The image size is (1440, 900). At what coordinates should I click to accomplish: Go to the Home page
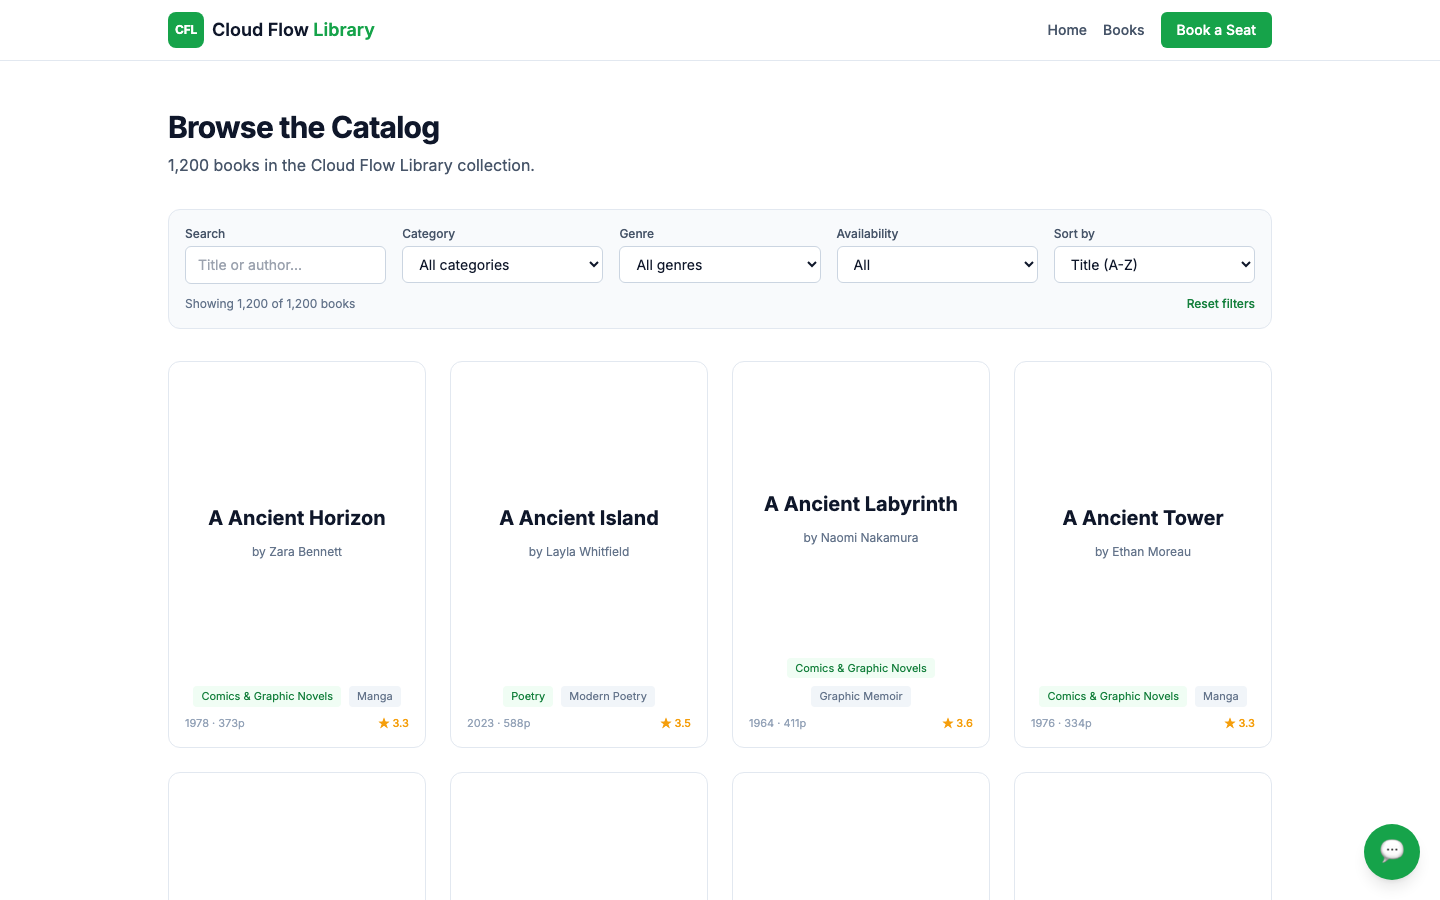coord(1067,30)
